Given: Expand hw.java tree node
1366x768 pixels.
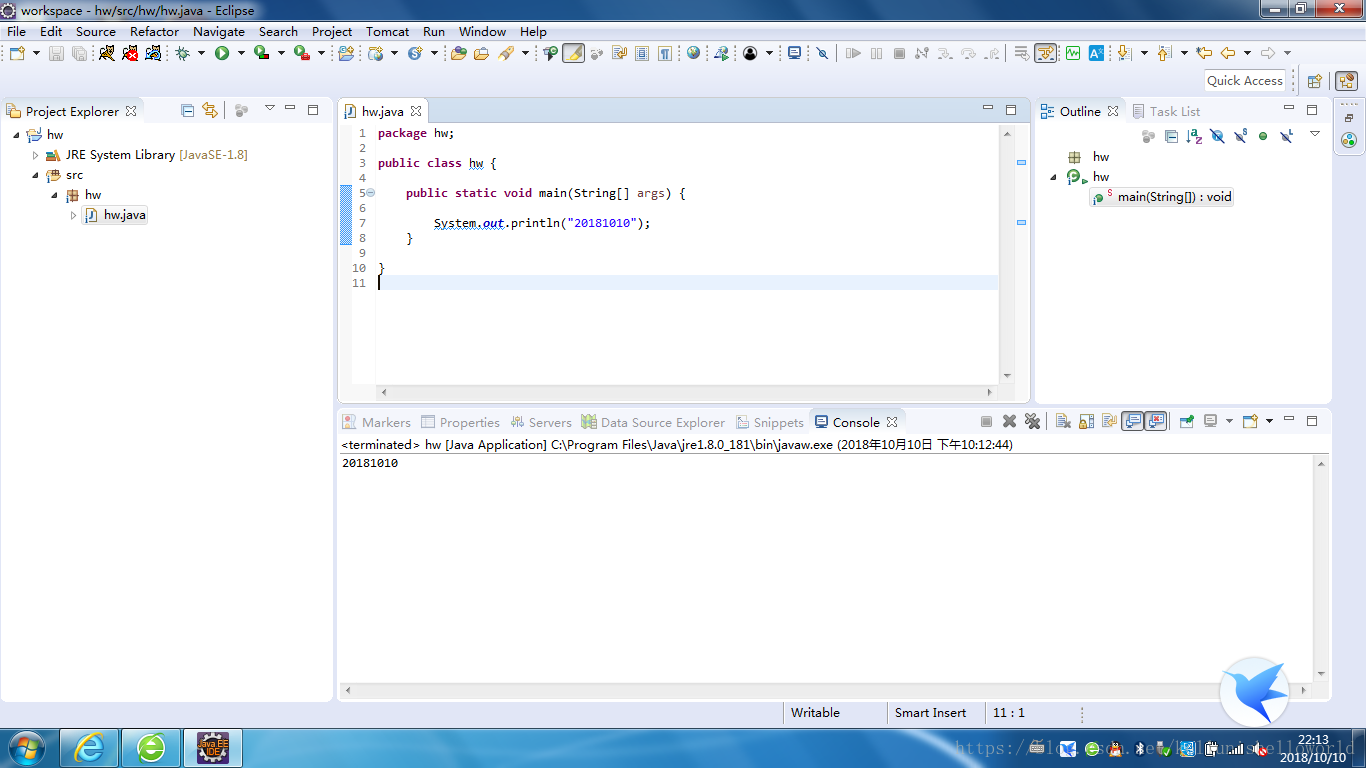Looking at the screenshot, I should click(73, 215).
